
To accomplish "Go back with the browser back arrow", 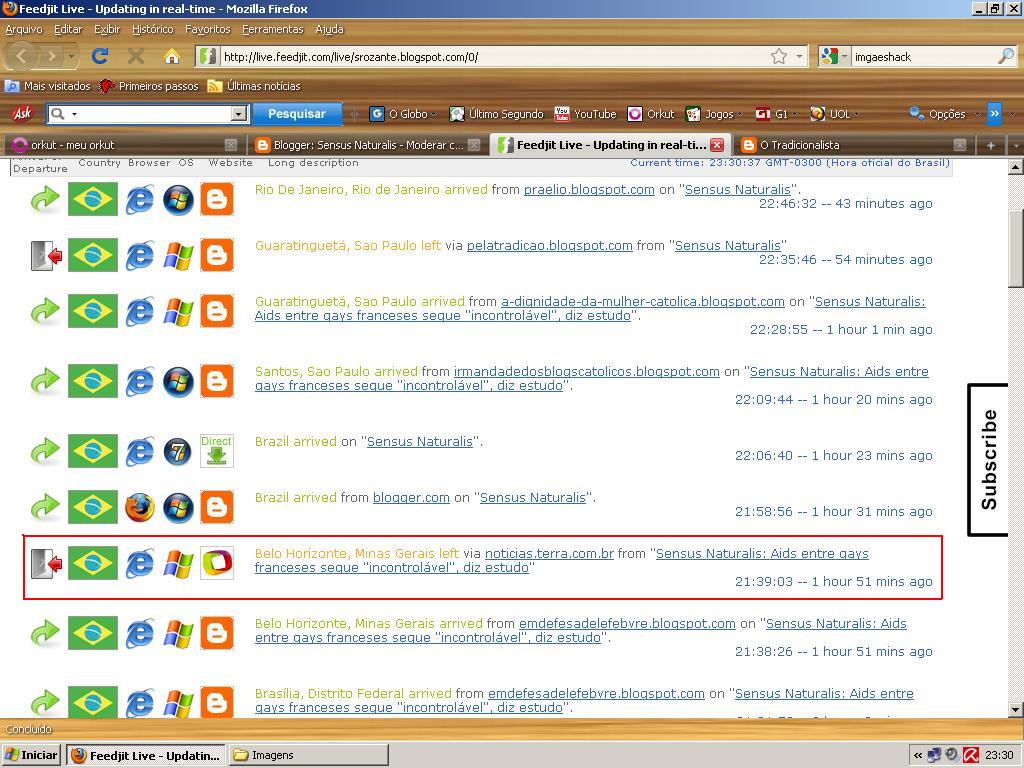I will (21, 56).
